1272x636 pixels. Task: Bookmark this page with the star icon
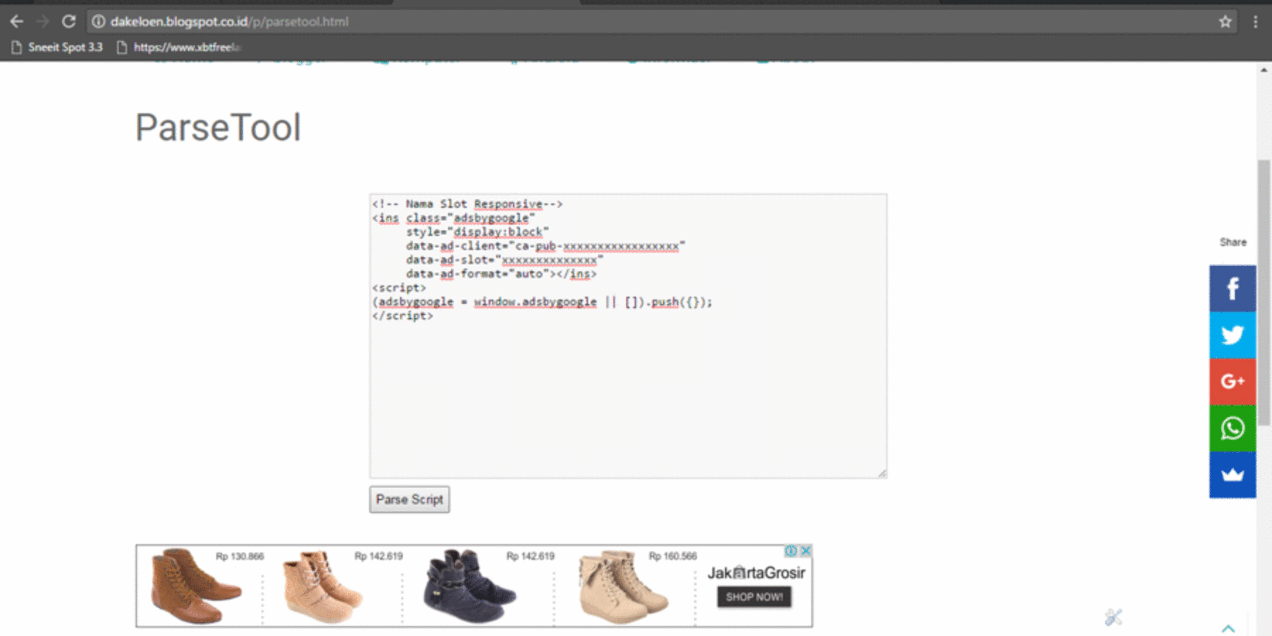(1225, 21)
